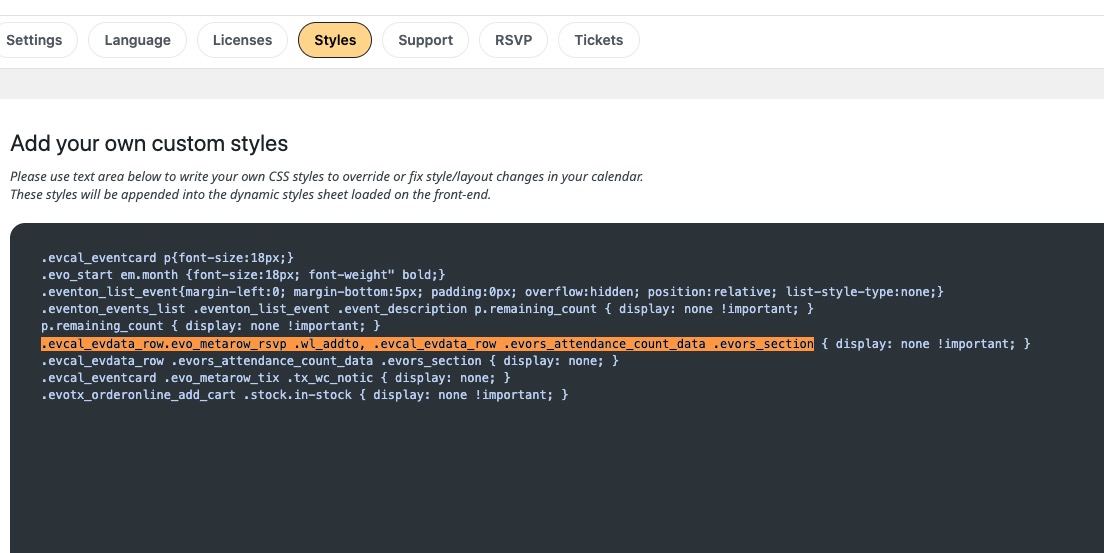The image size is (1104, 553).
Task: Click the line starting 'p.remaining_count { display'
Action: [211, 325]
